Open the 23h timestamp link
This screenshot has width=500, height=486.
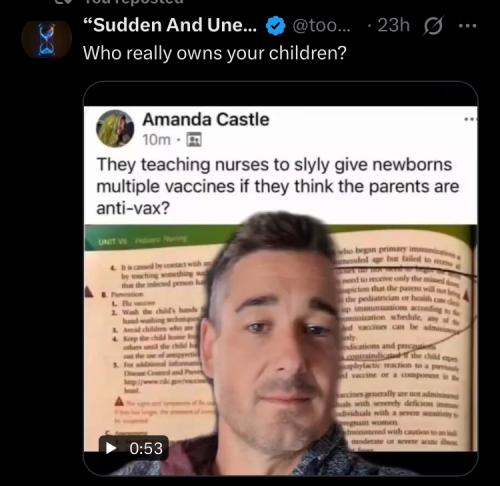pos(393,25)
